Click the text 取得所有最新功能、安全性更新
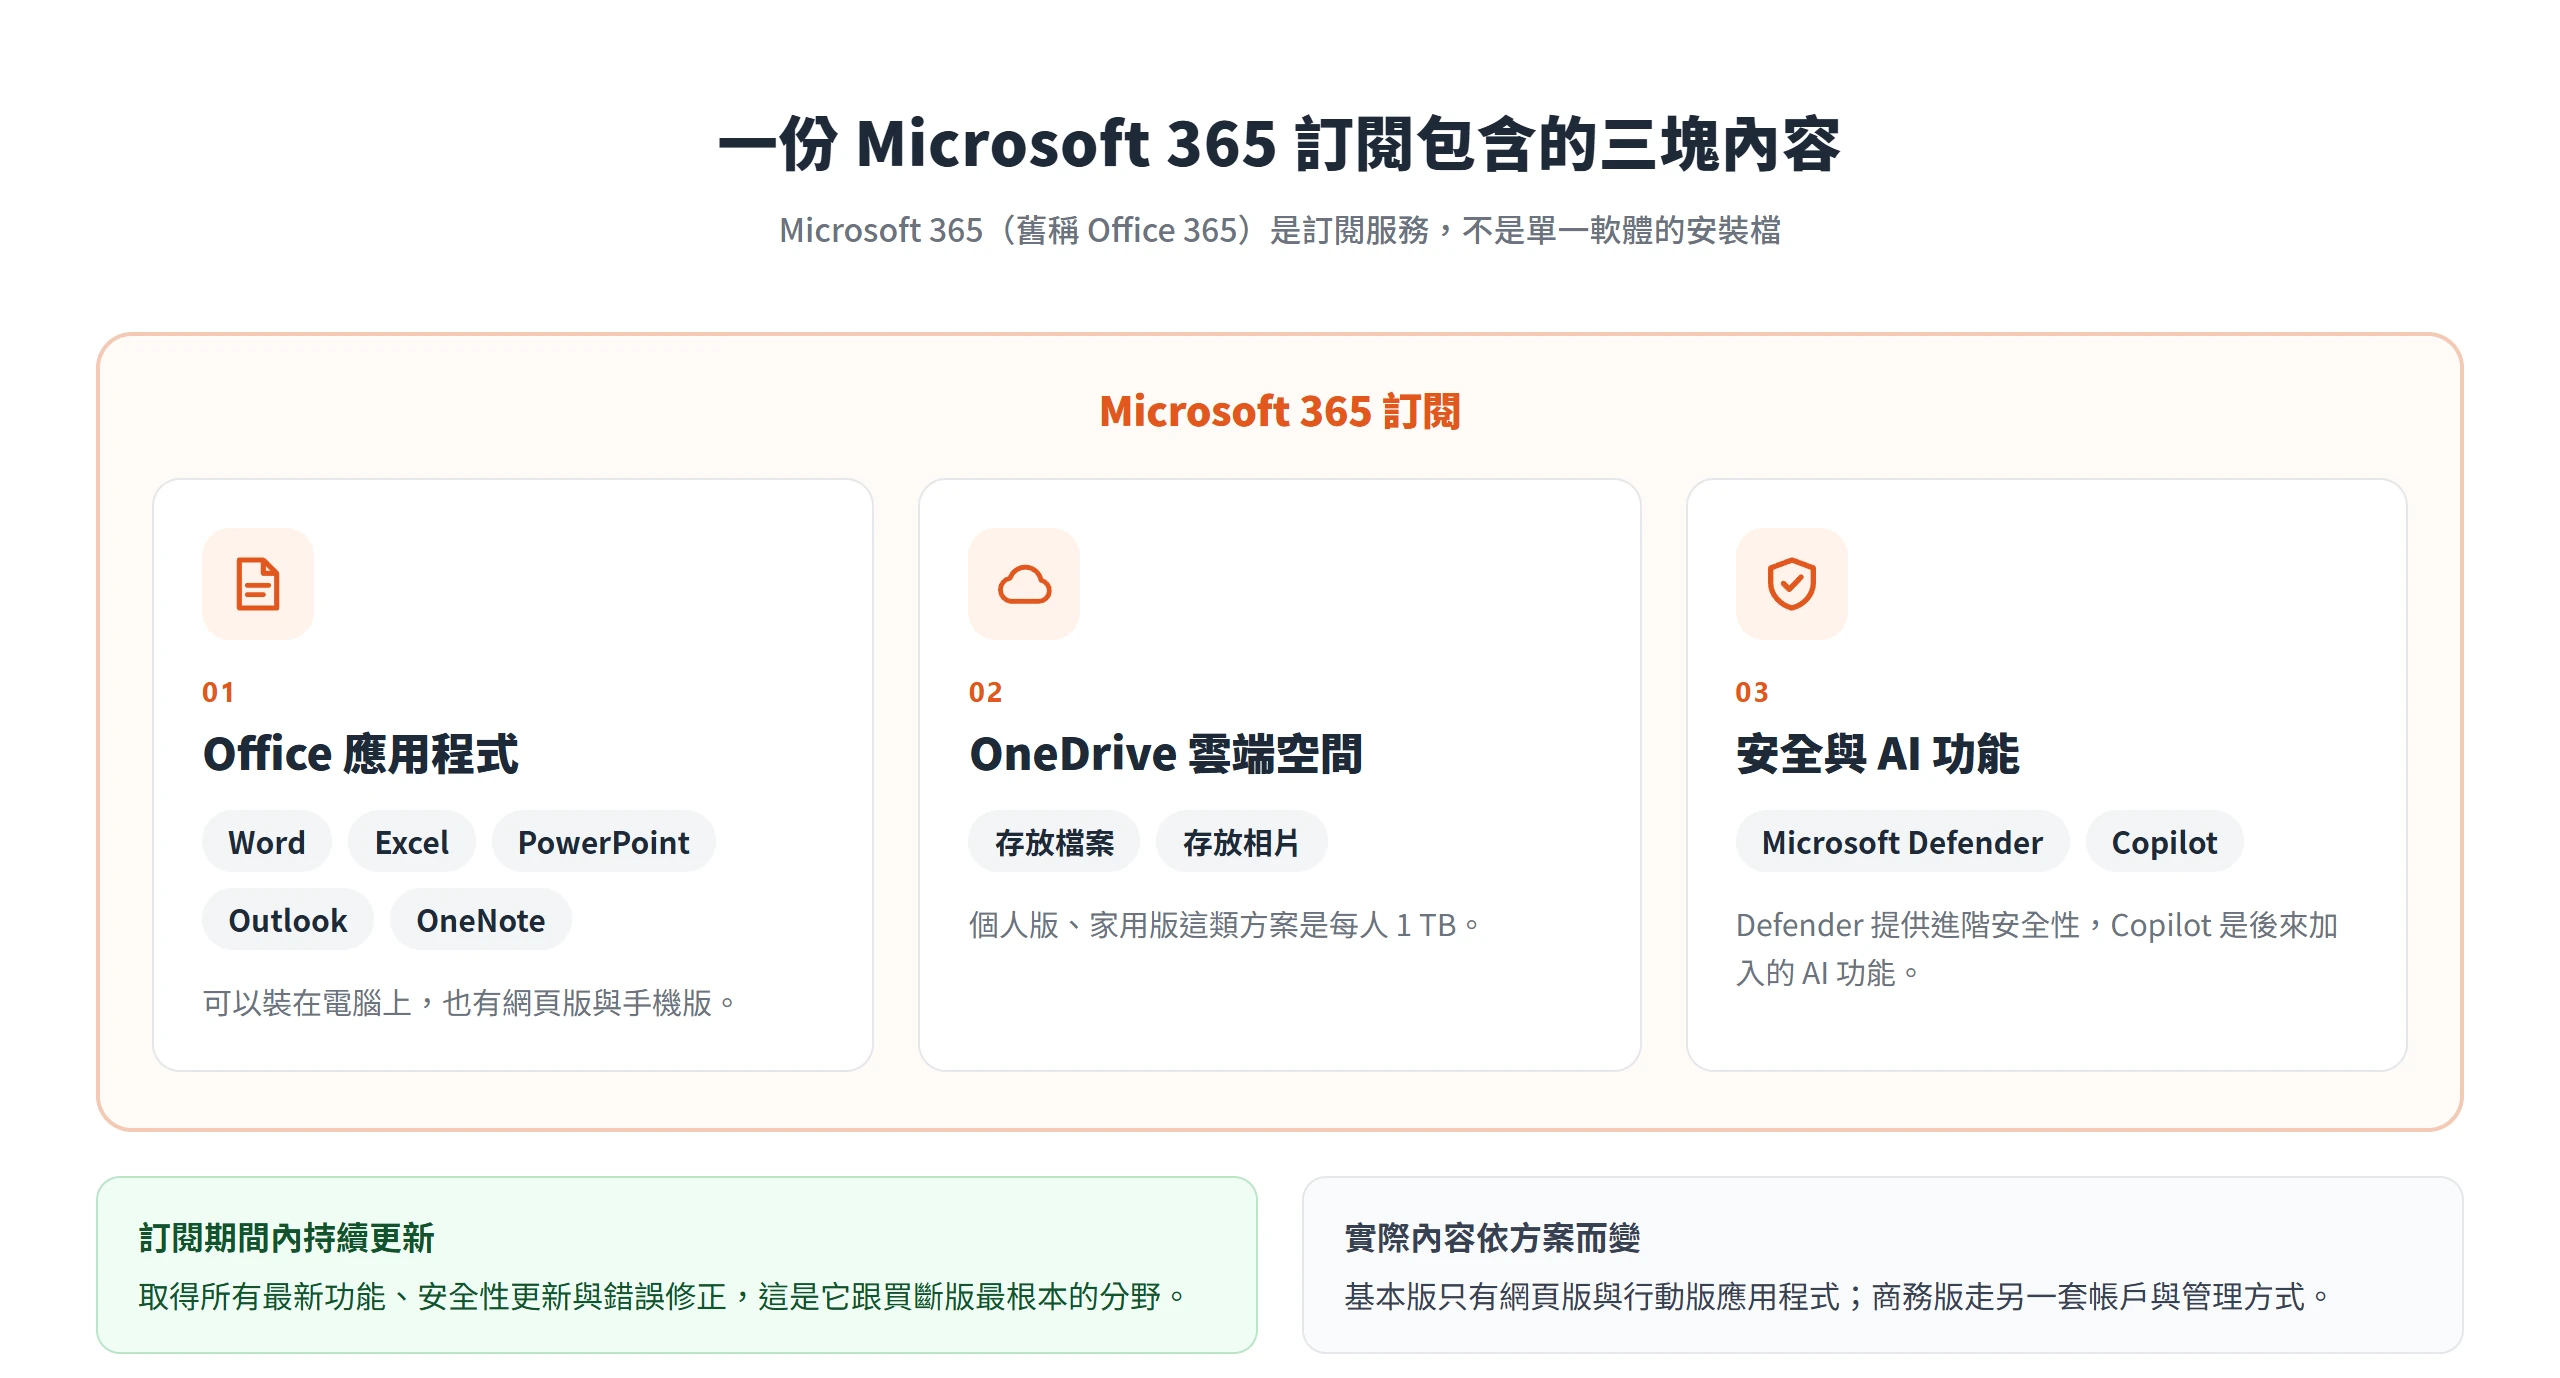This screenshot has height=1378, width=2560. point(662,1296)
